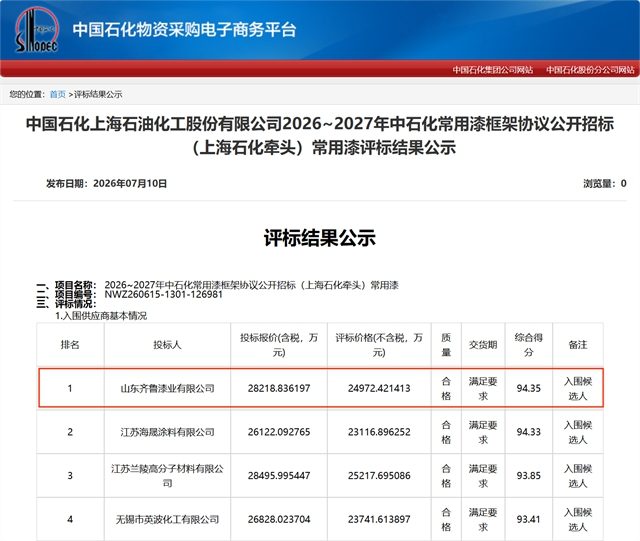Screen dimensions: 640x541
Task: Click the 1.入围供应商基本情况 line
Action: (x=101, y=316)
